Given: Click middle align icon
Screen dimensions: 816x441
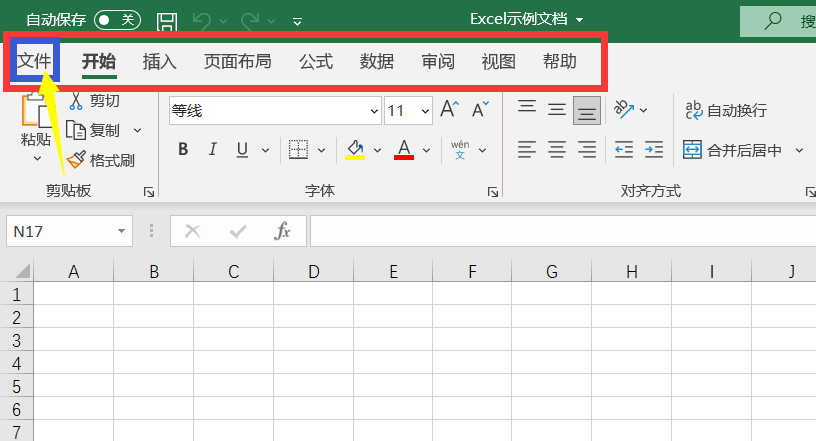Looking at the screenshot, I should [557, 109].
